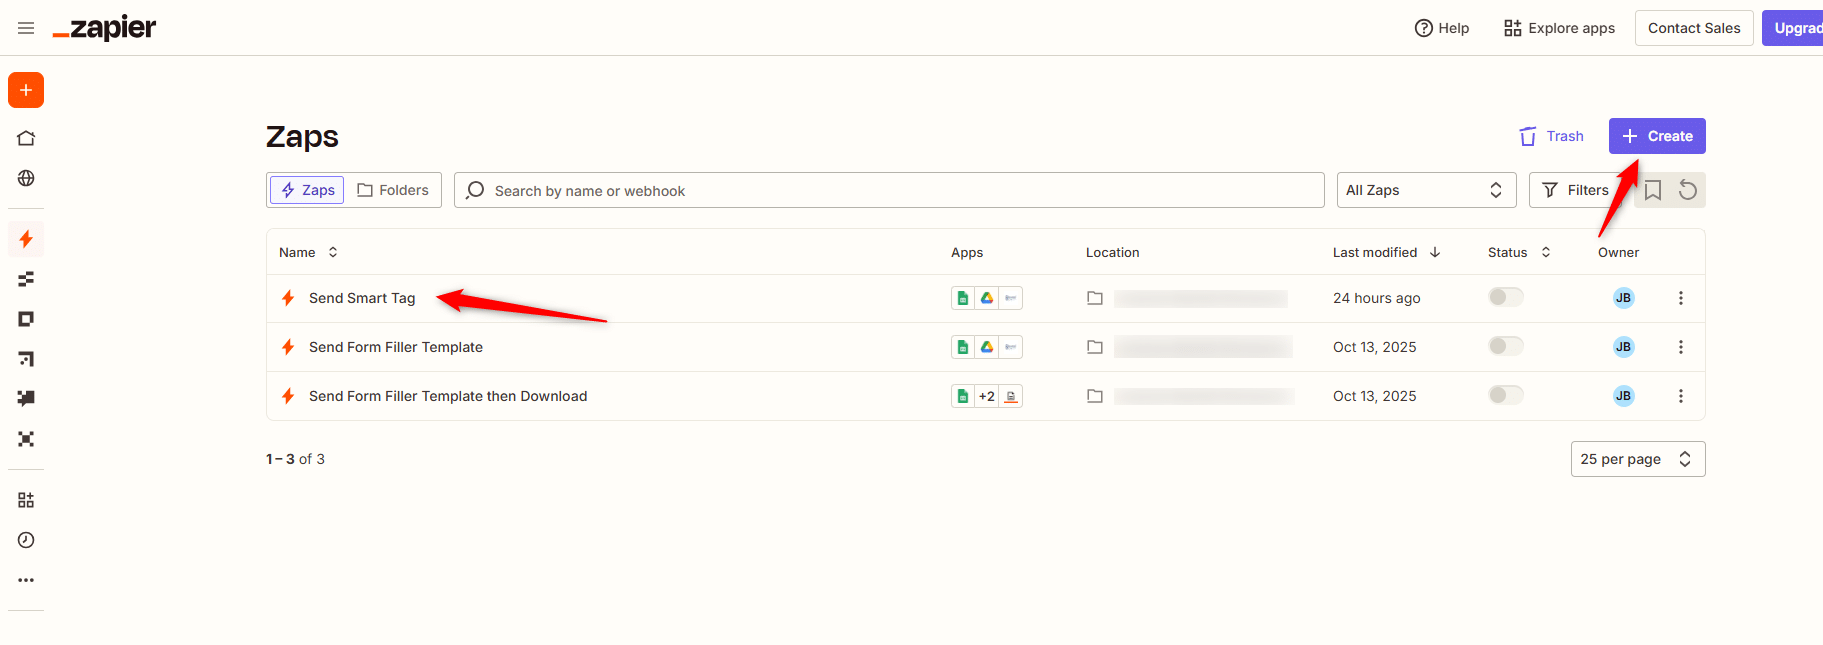Open the Trash link
The image size is (1823, 645).
tap(1552, 136)
